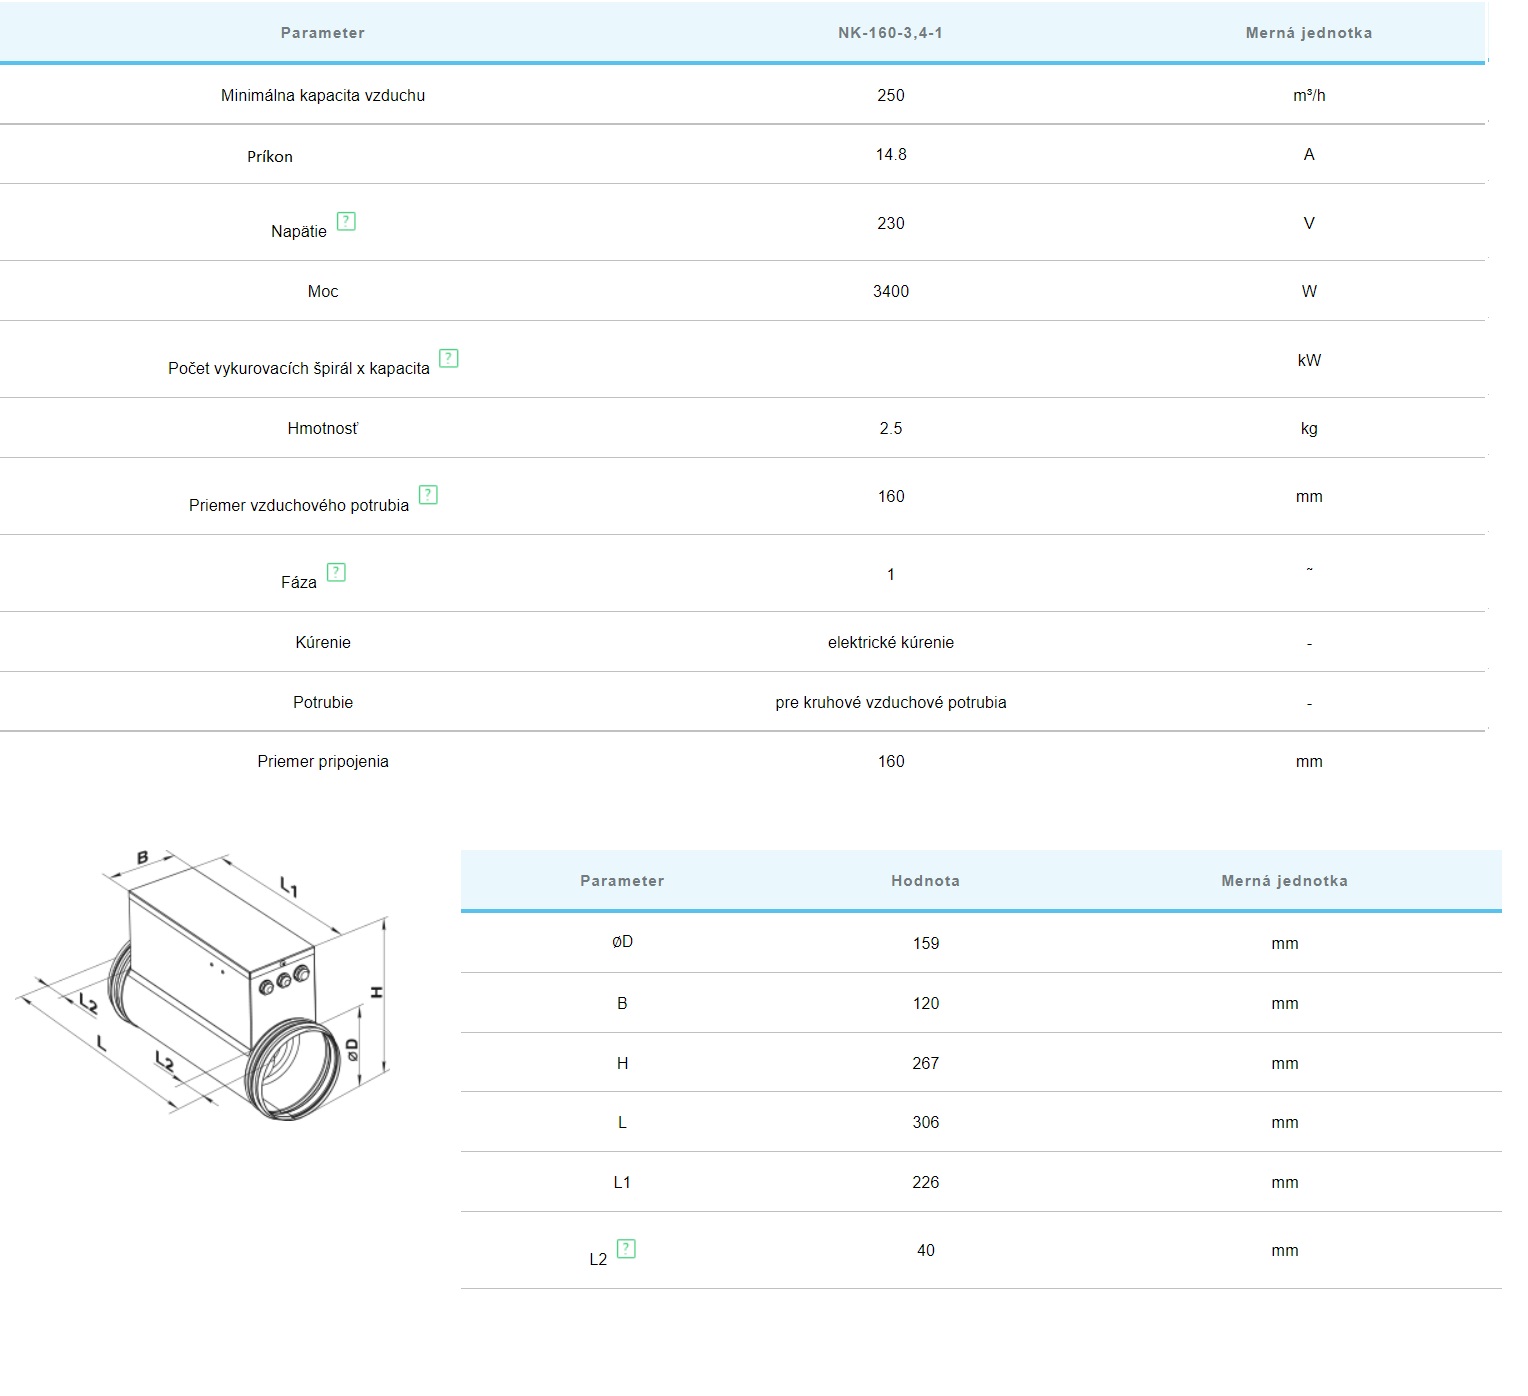Show the help tooltip for Fáza
This screenshot has height=1396, width=1528.
[x=336, y=572]
